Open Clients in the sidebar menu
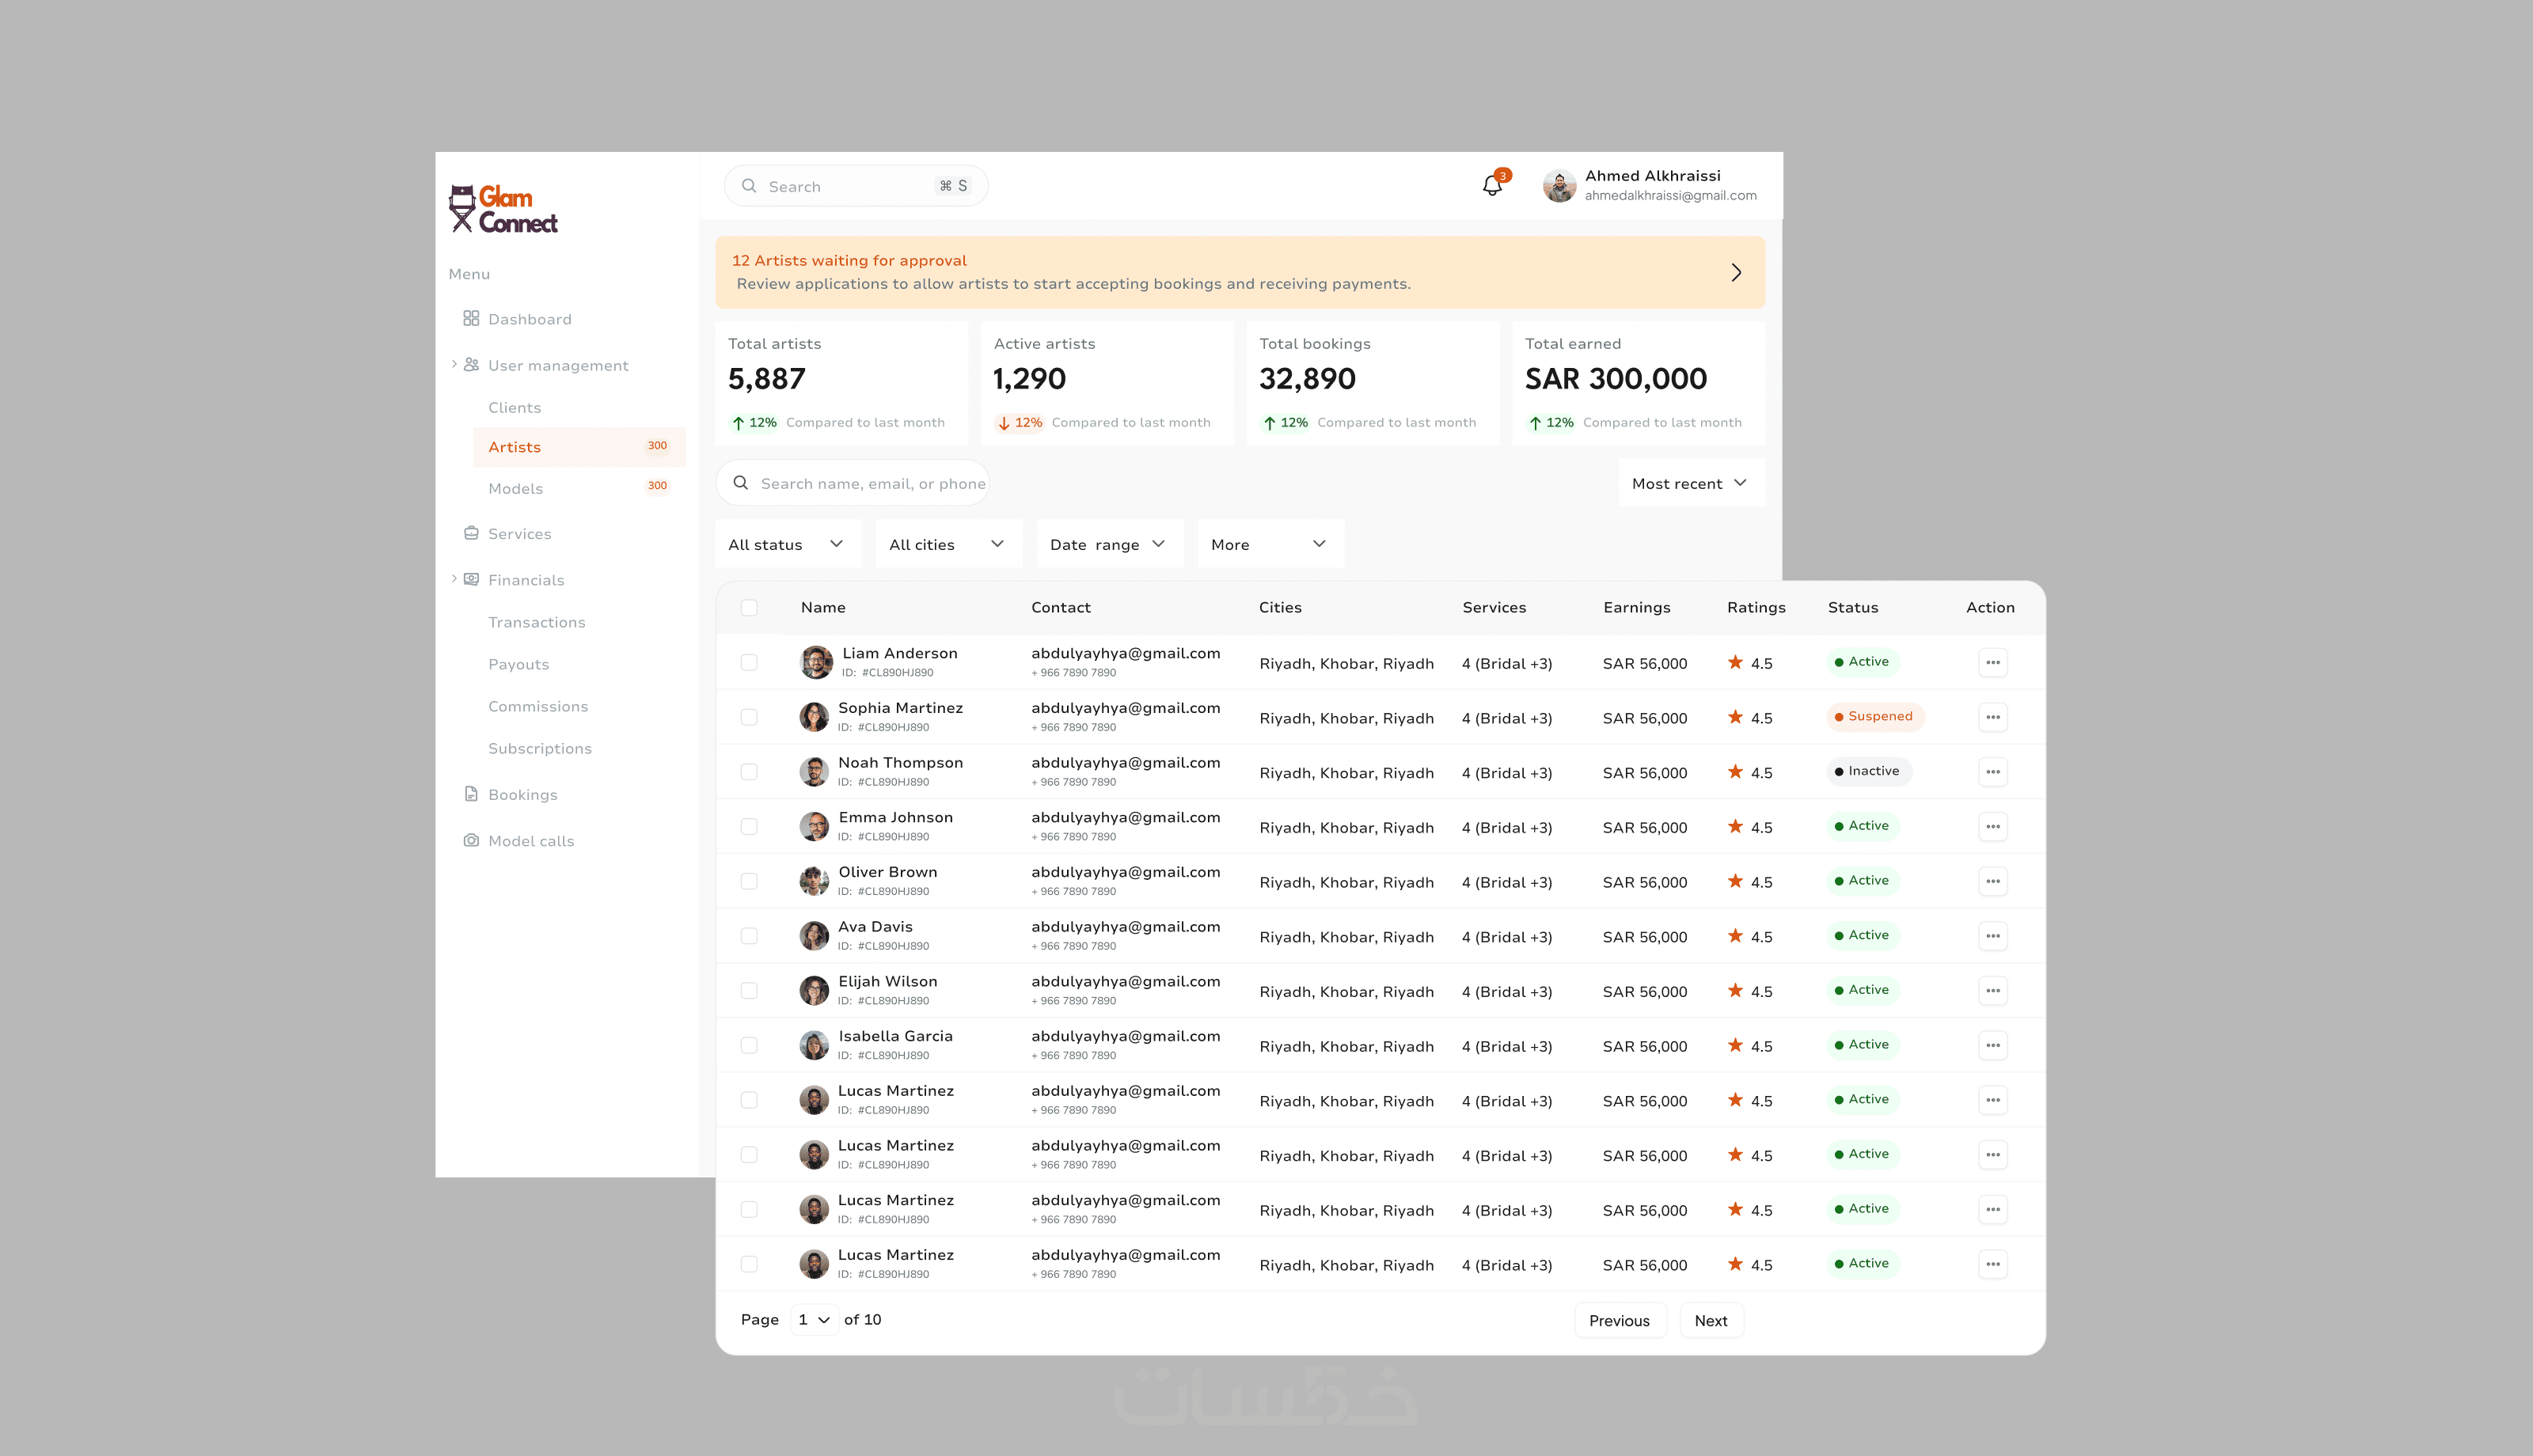 point(514,407)
